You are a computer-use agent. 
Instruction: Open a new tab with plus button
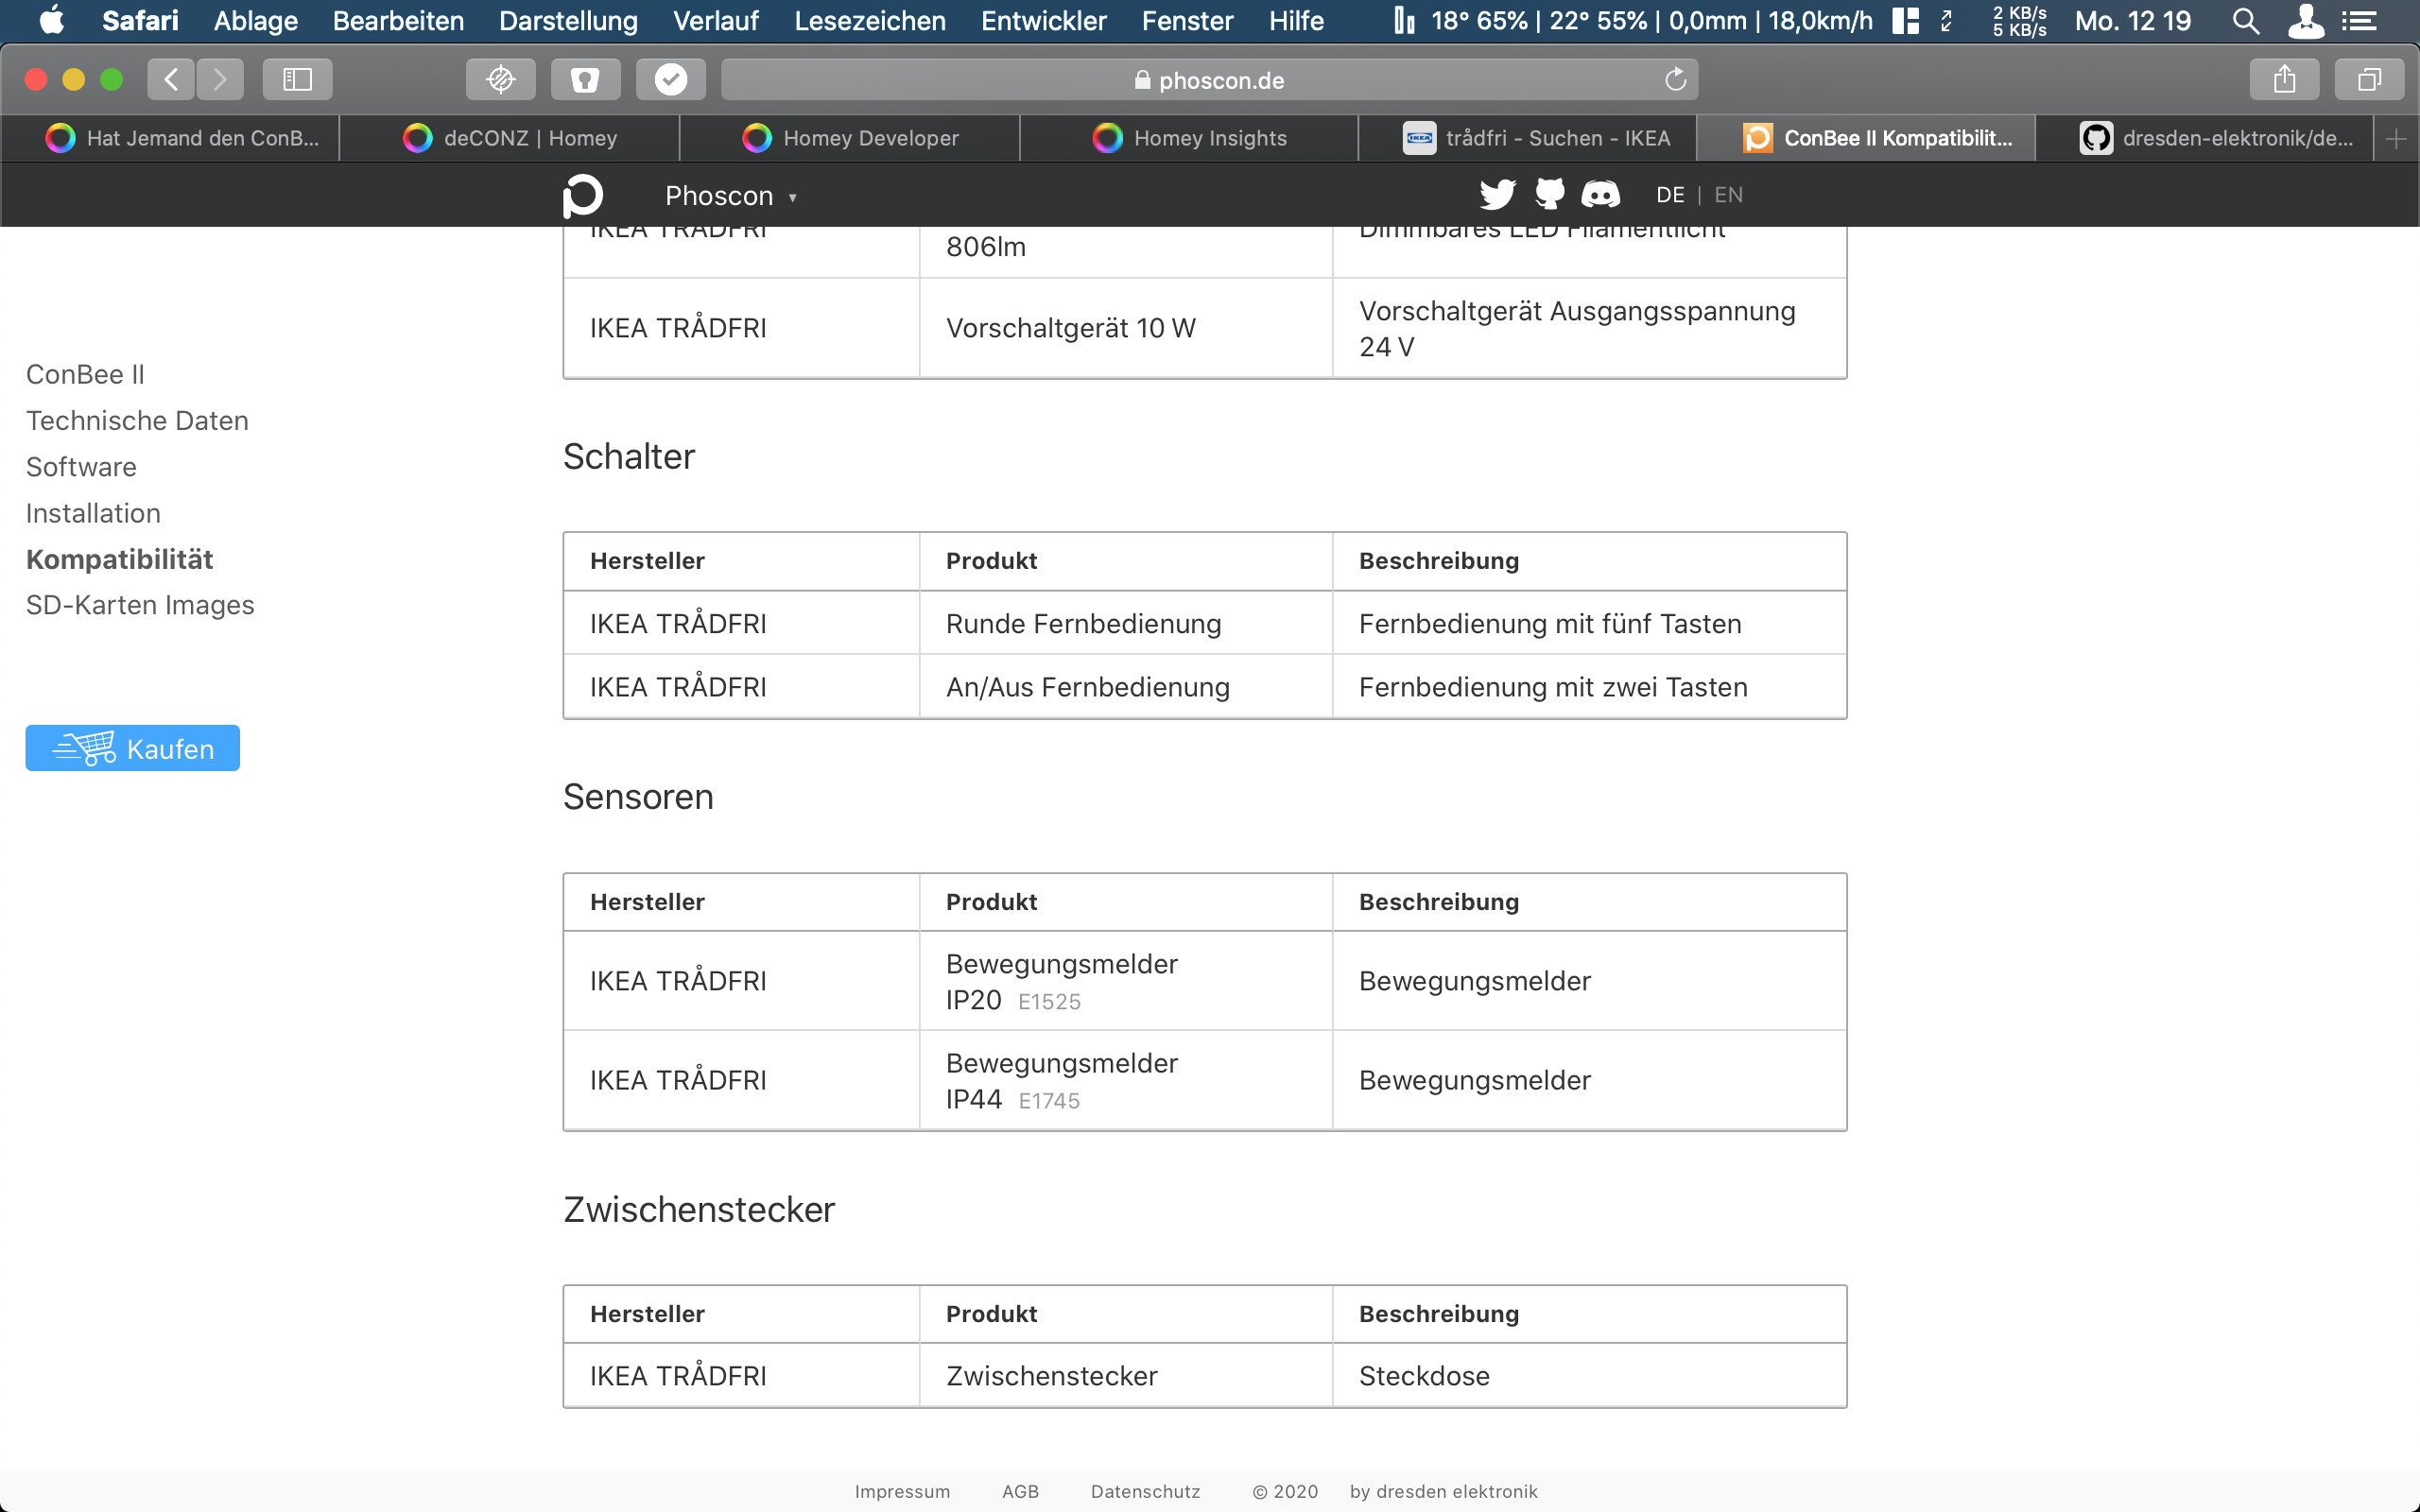(2395, 139)
